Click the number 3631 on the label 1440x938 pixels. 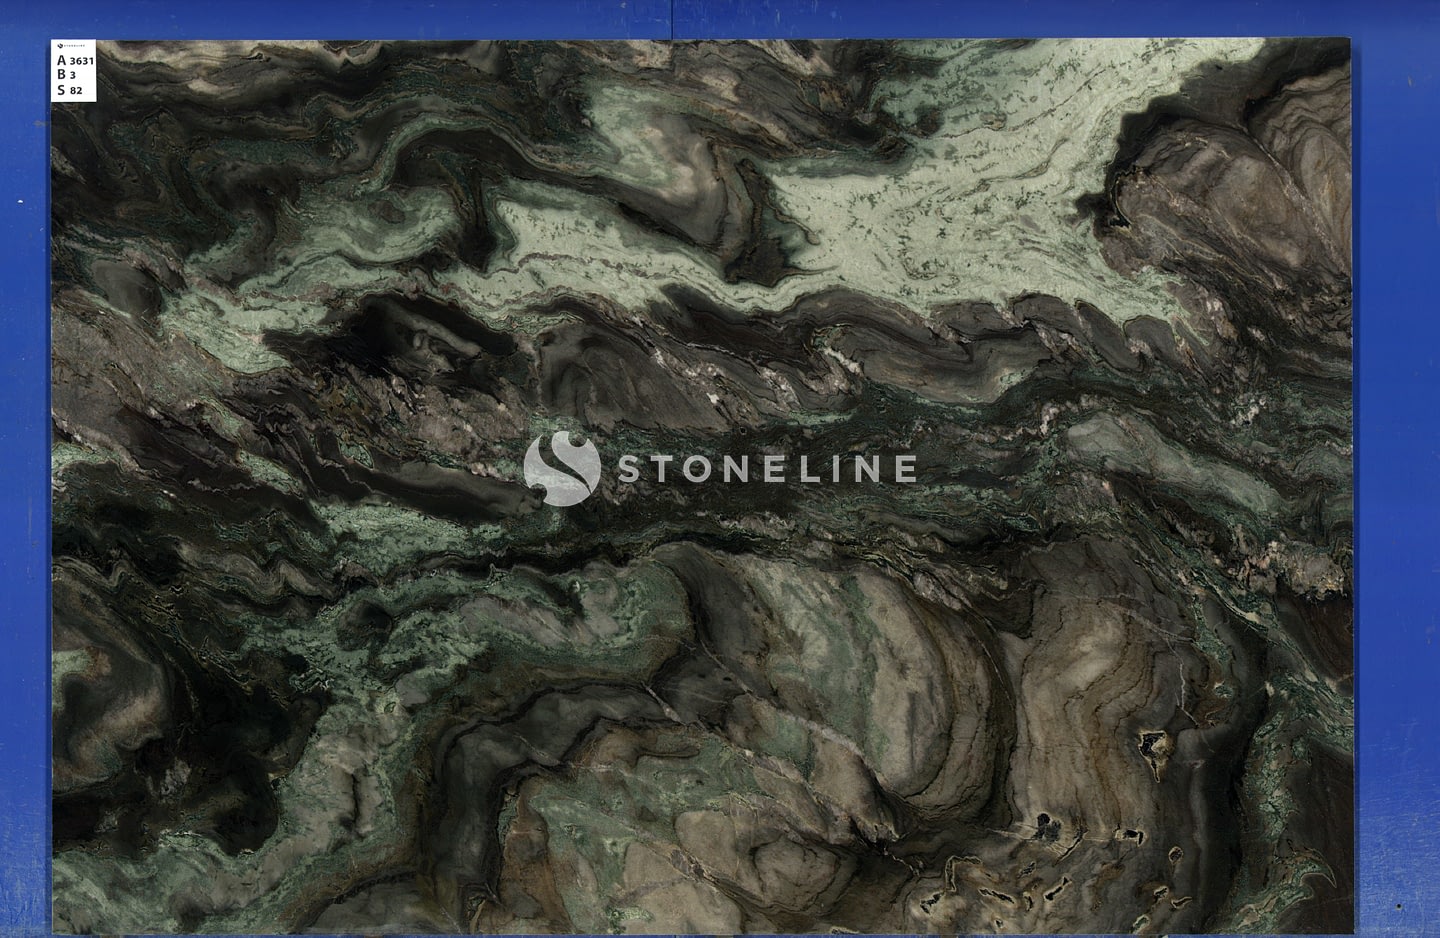pyautogui.click(x=82, y=61)
